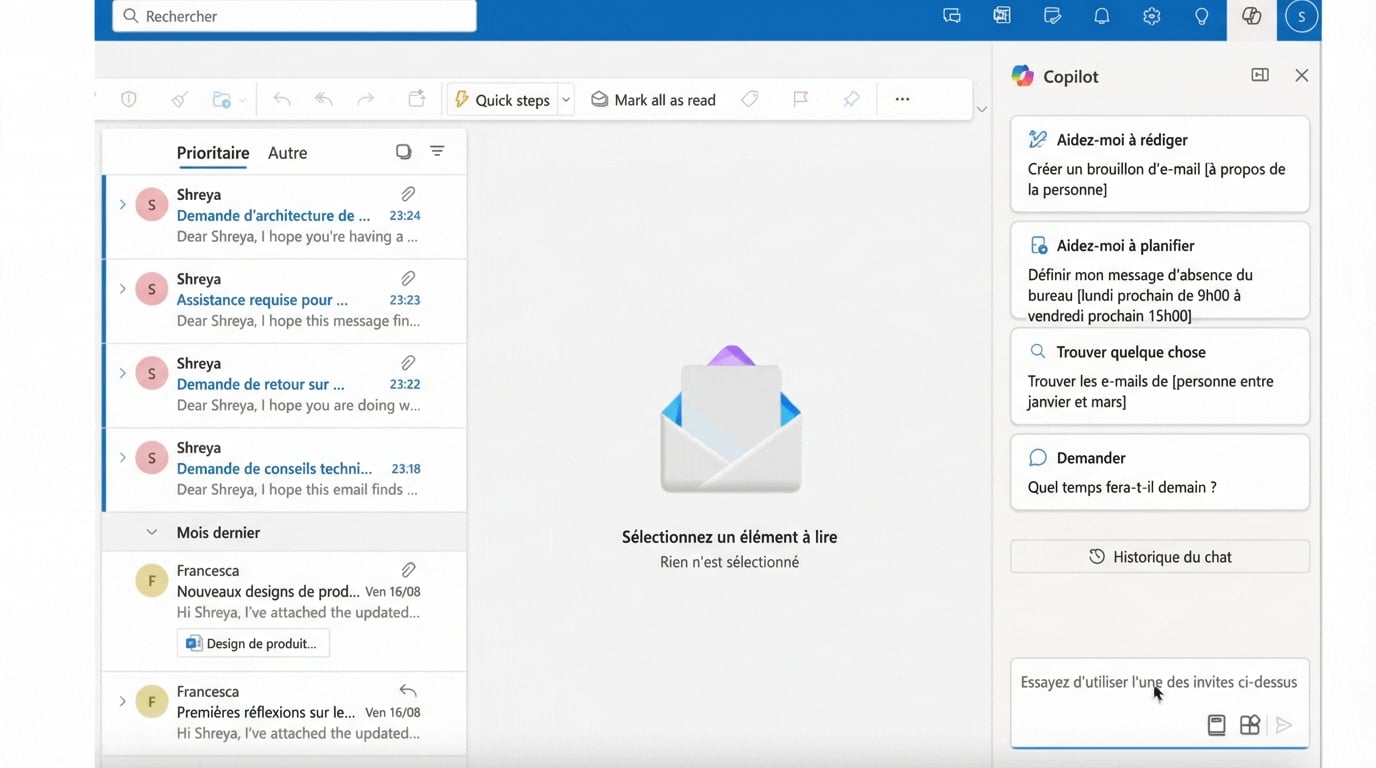The height and width of the screenshot is (768, 1376).
Task: Choose the Aidez-moi à rédiger prompt
Action: 1159,164
